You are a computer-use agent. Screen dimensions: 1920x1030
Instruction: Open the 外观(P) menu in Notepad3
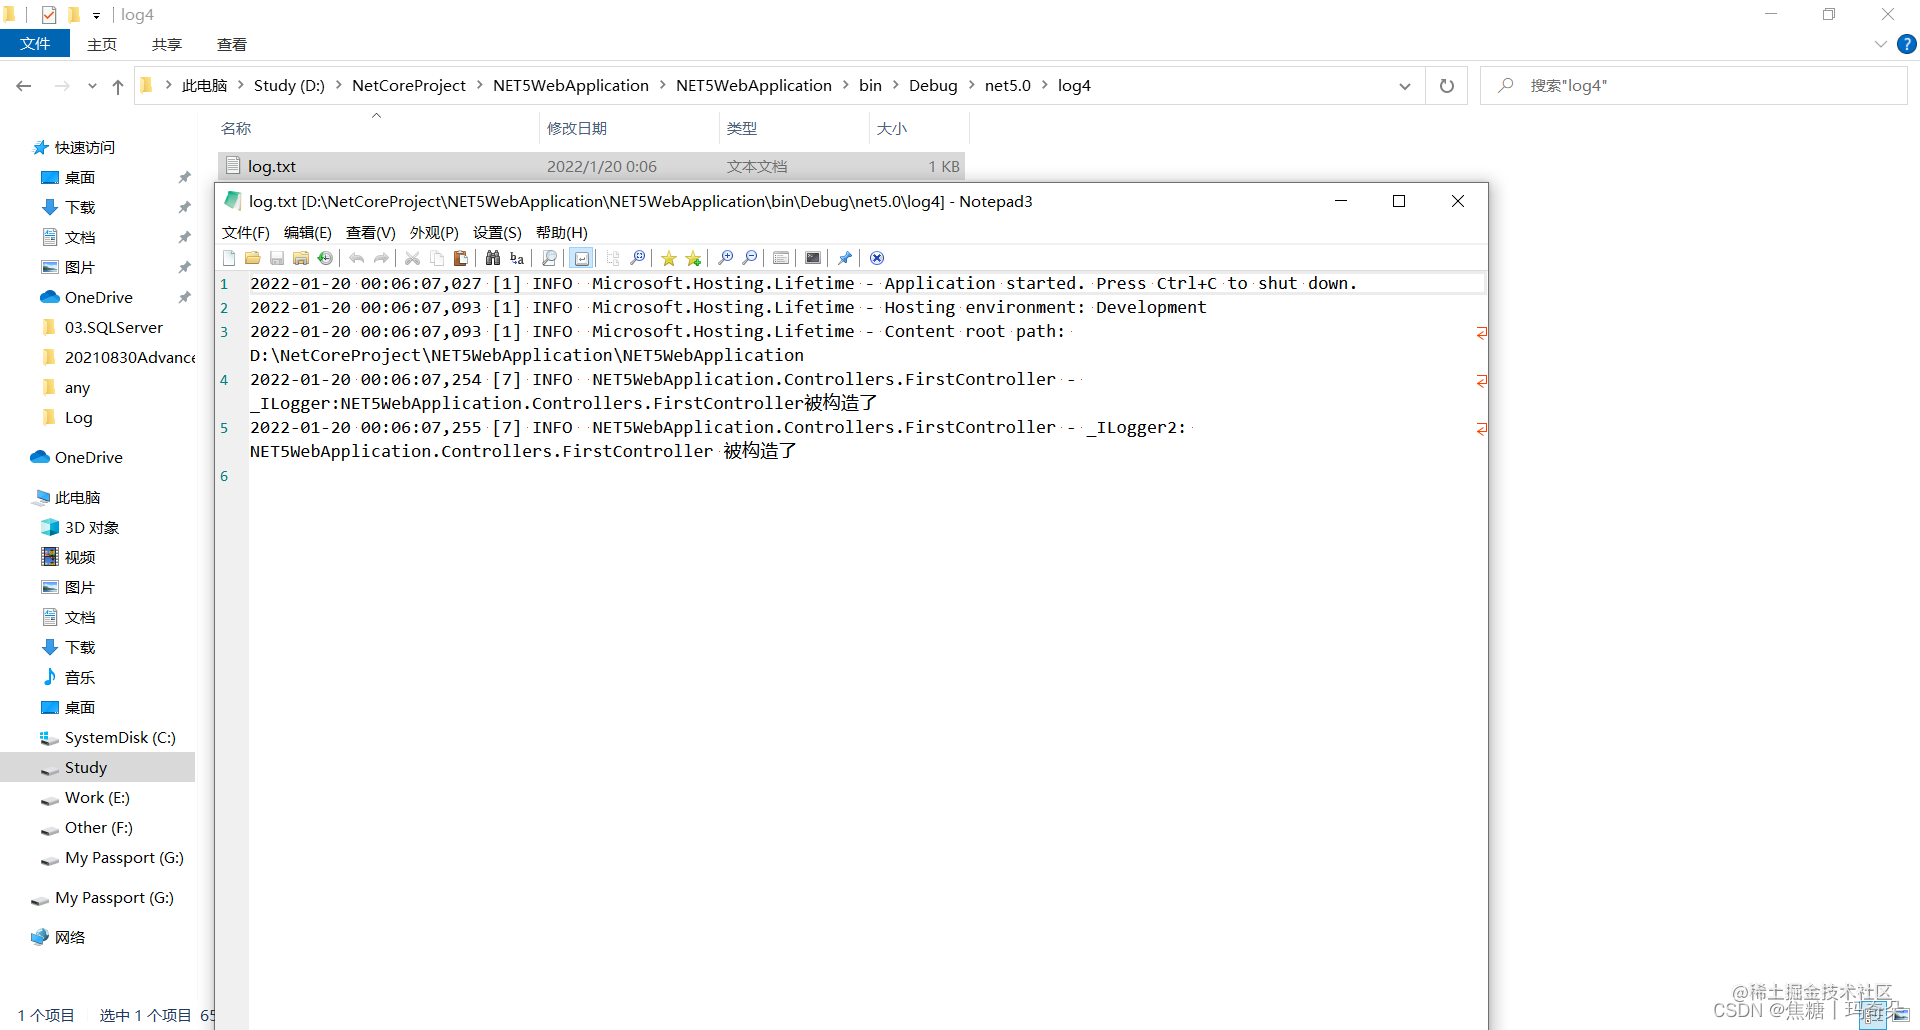434,232
